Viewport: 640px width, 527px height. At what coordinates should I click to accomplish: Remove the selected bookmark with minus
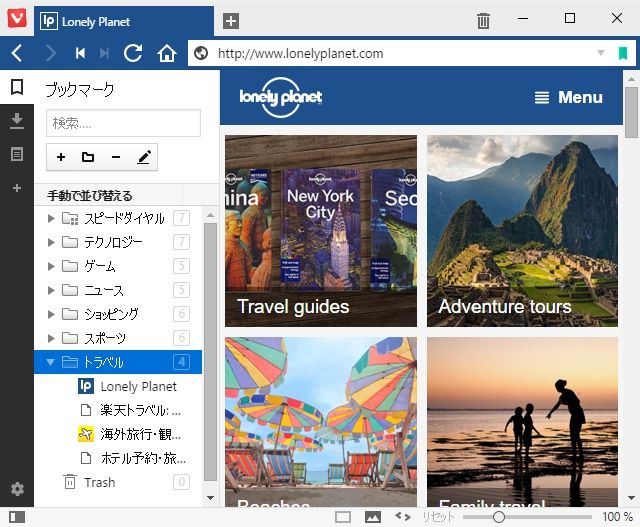tap(116, 157)
